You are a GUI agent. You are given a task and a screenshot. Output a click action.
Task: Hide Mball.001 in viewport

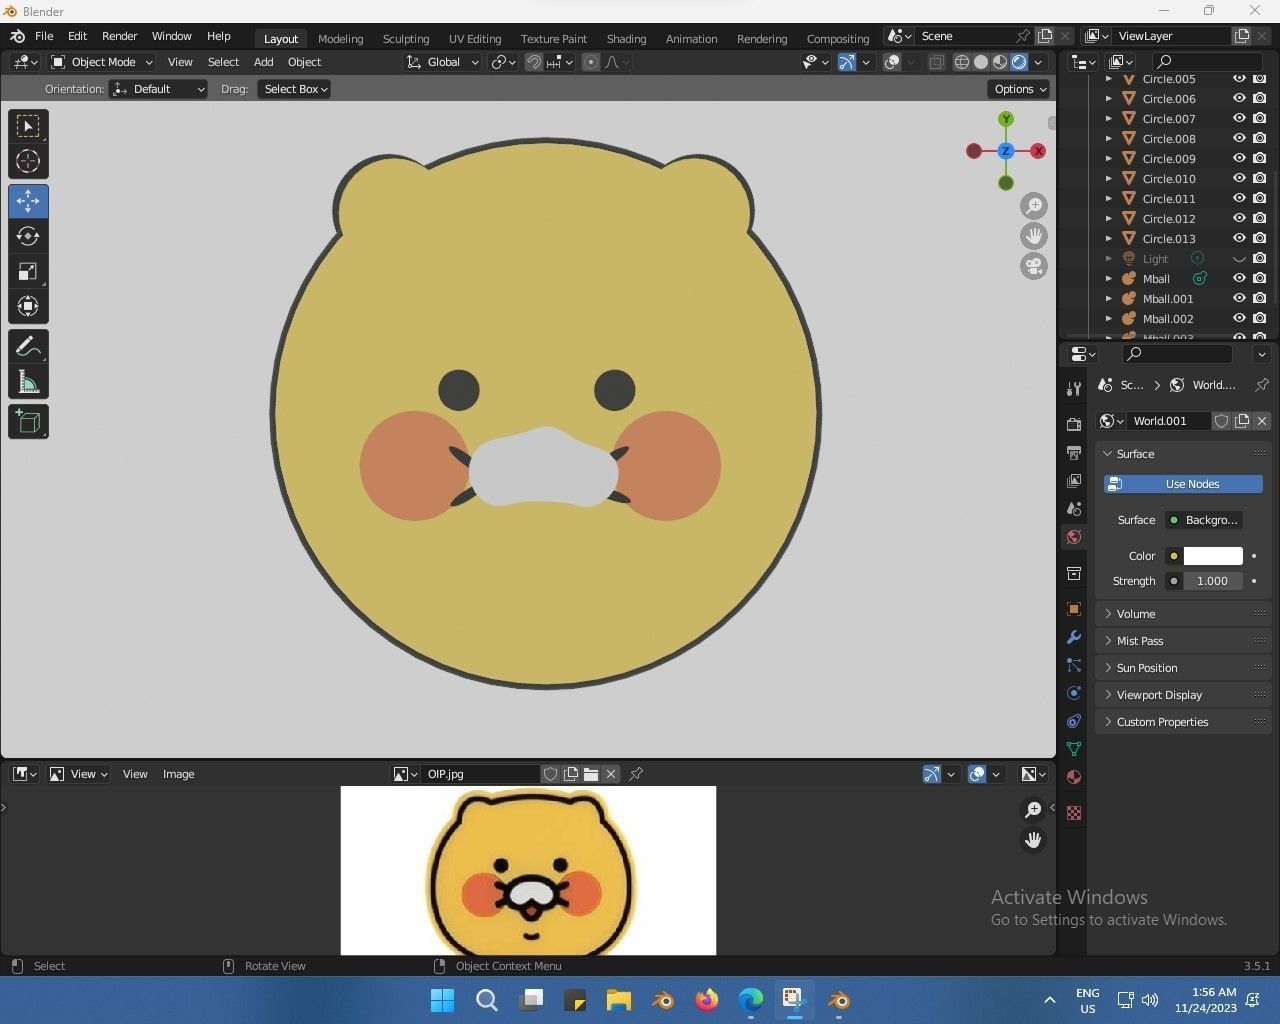[1239, 299]
